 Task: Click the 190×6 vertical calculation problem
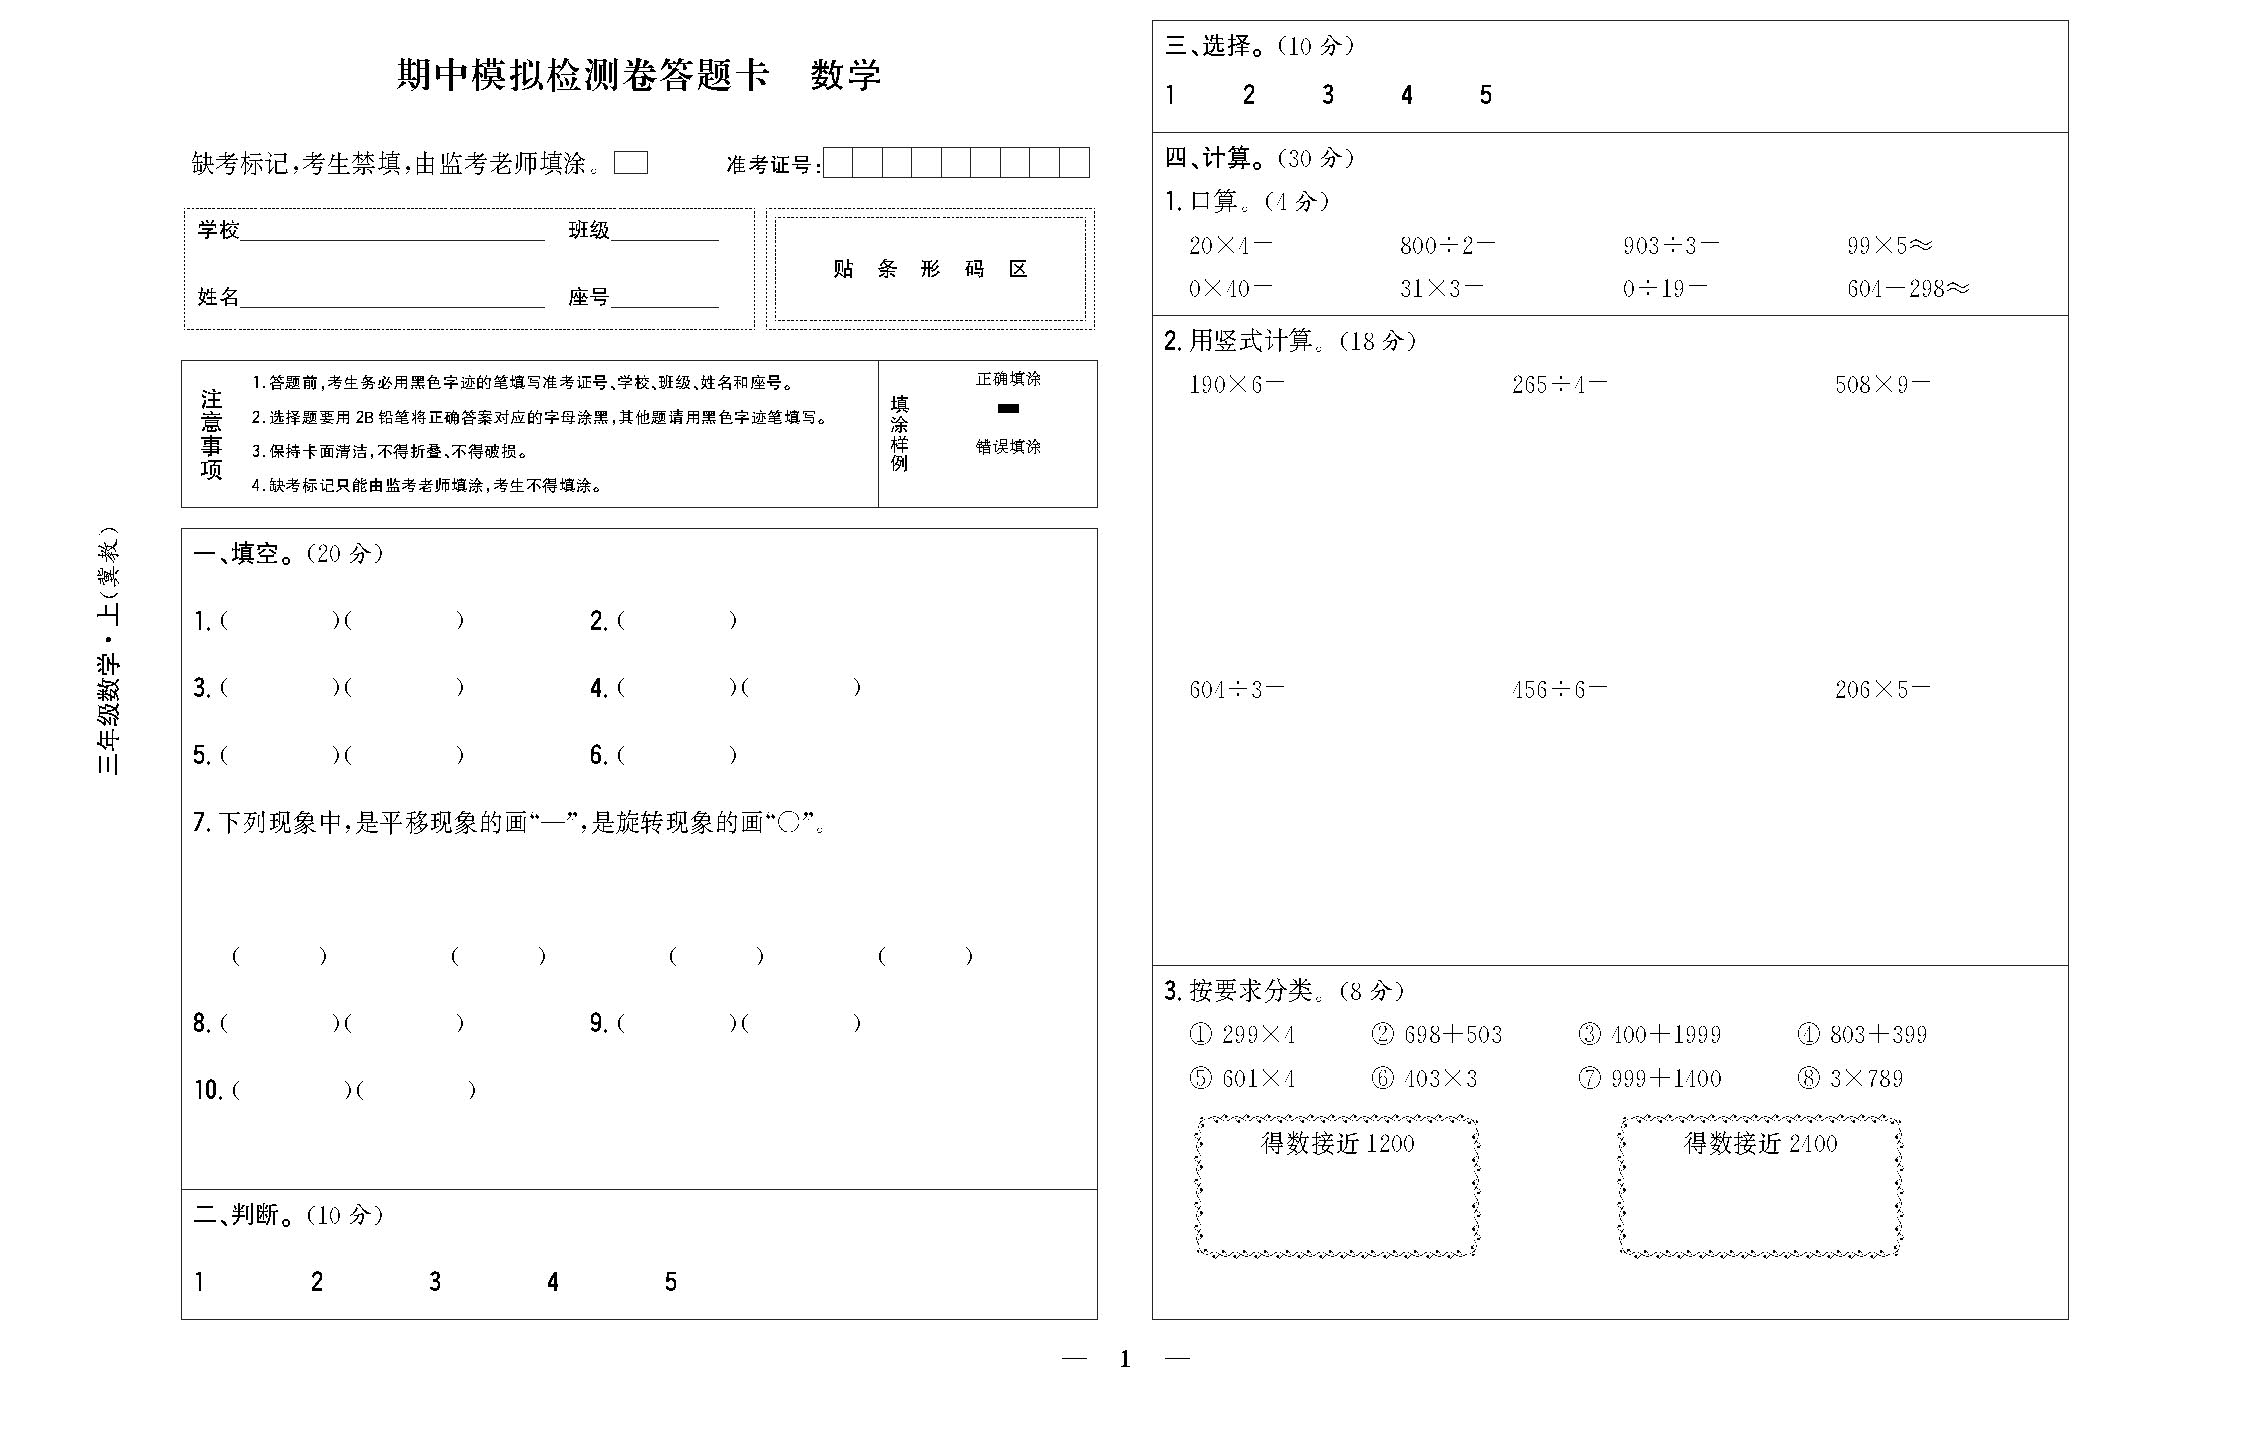click(x=1236, y=385)
